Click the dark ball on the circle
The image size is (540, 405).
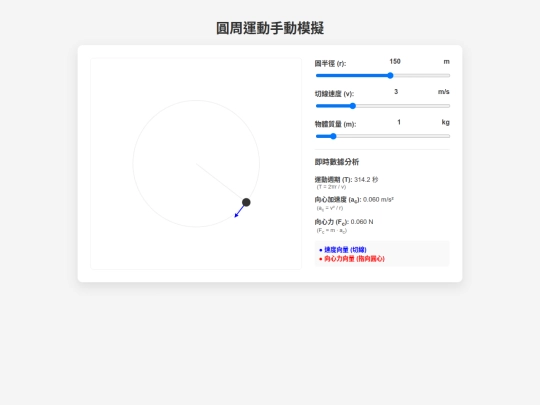click(x=246, y=202)
